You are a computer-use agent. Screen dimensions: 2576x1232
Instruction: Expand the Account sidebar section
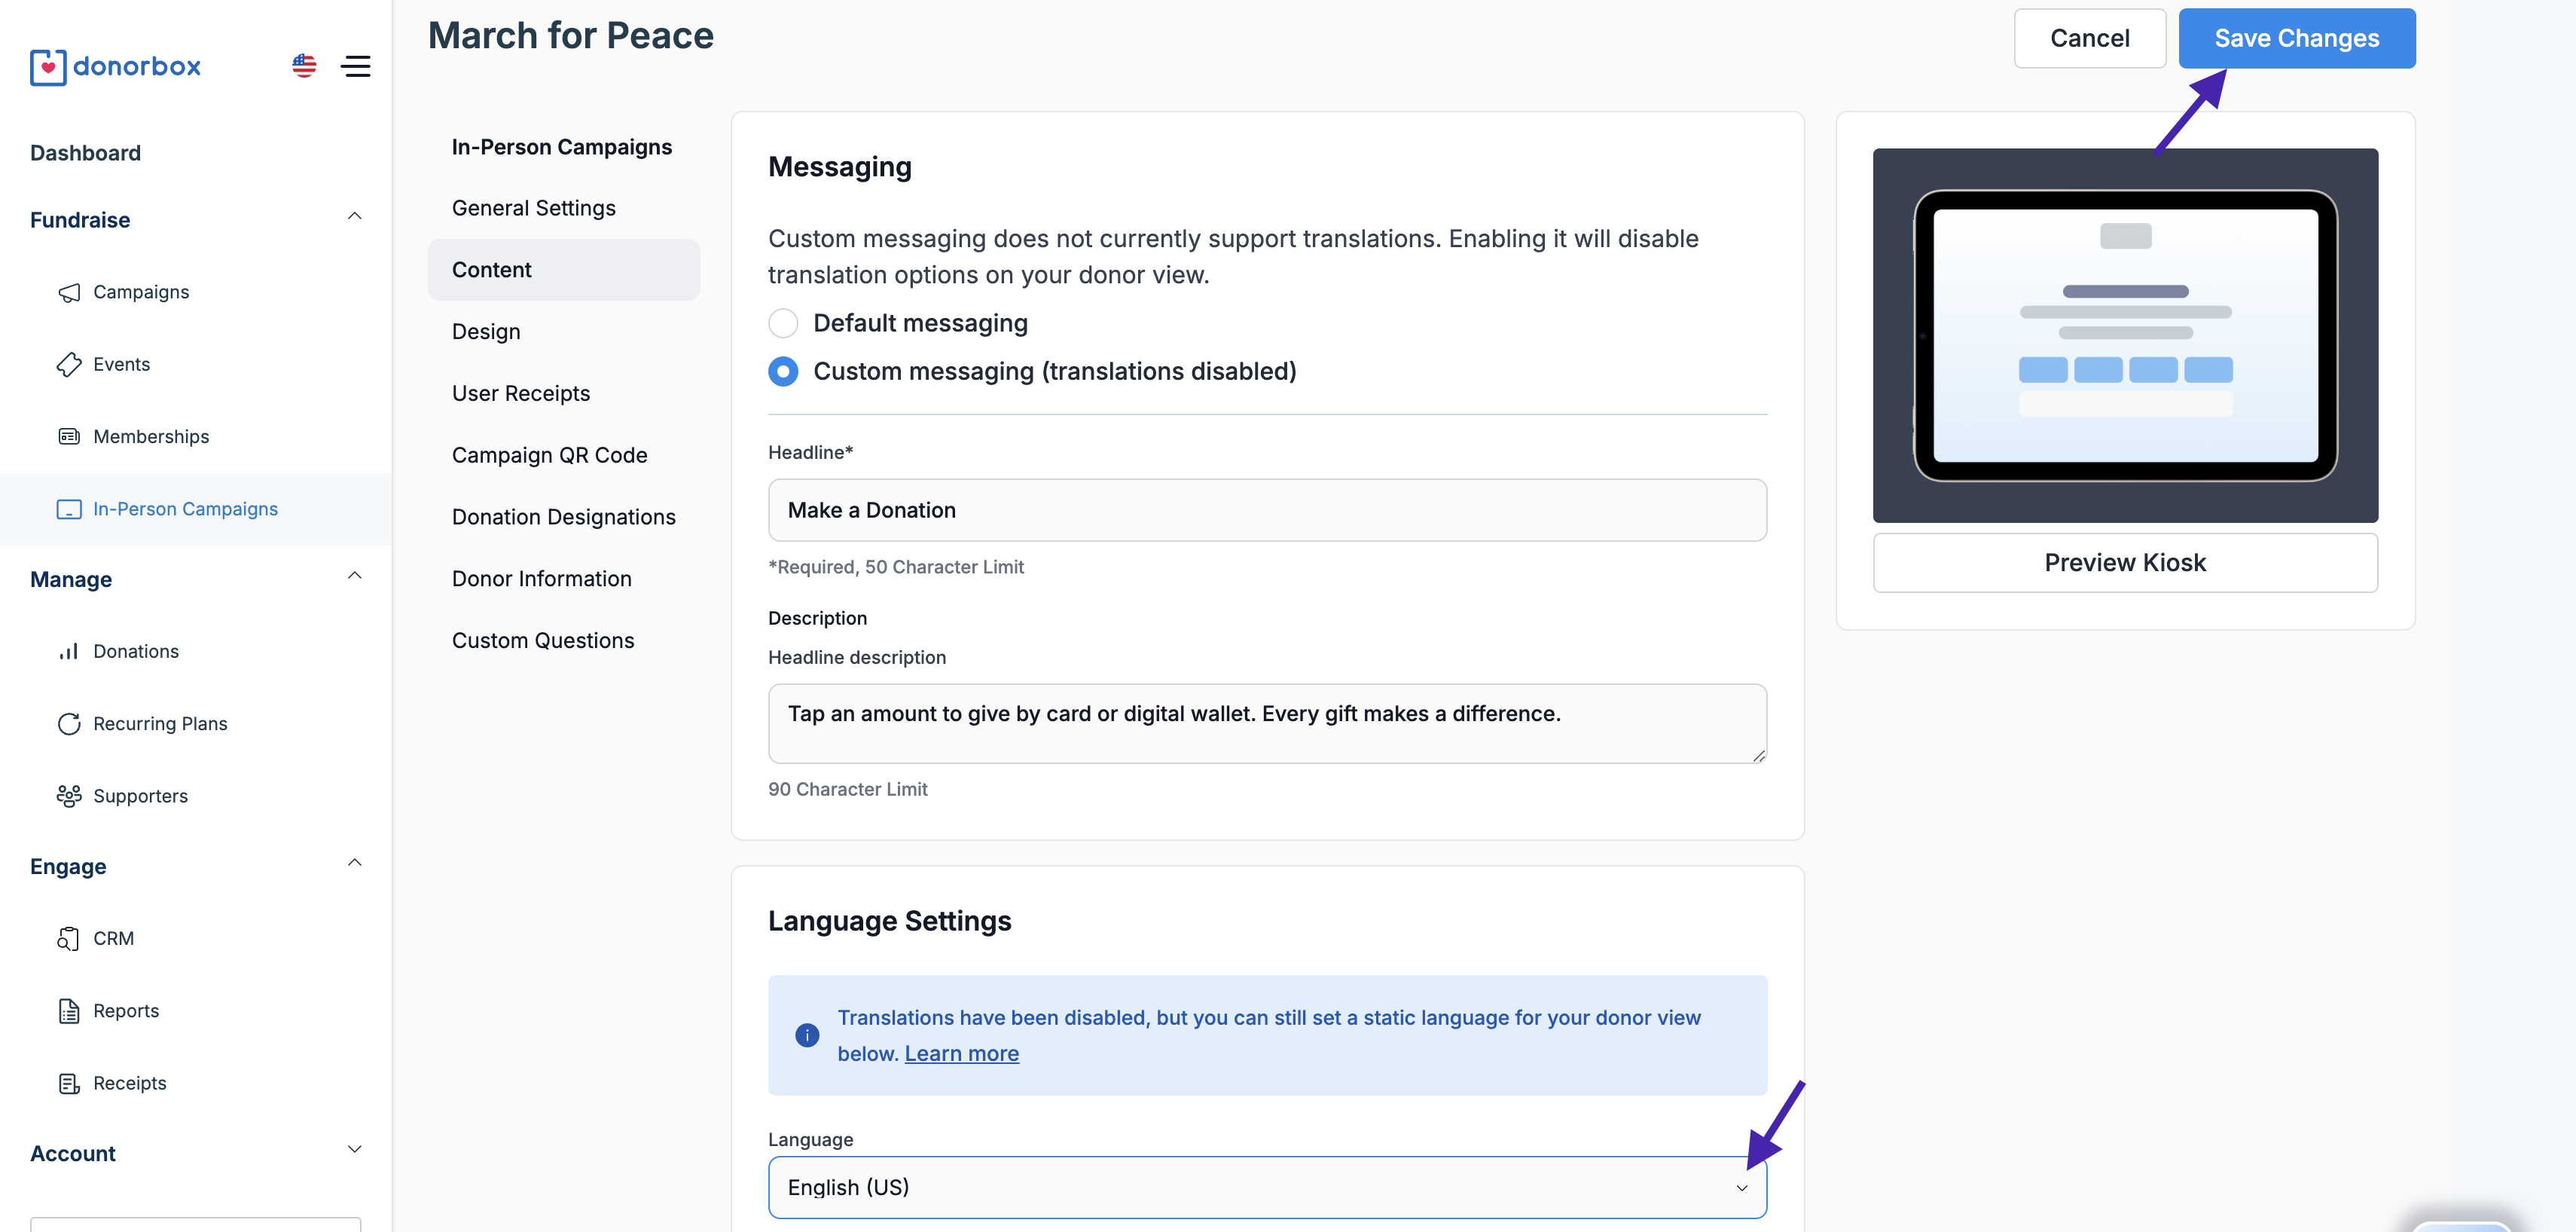point(354,1150)
